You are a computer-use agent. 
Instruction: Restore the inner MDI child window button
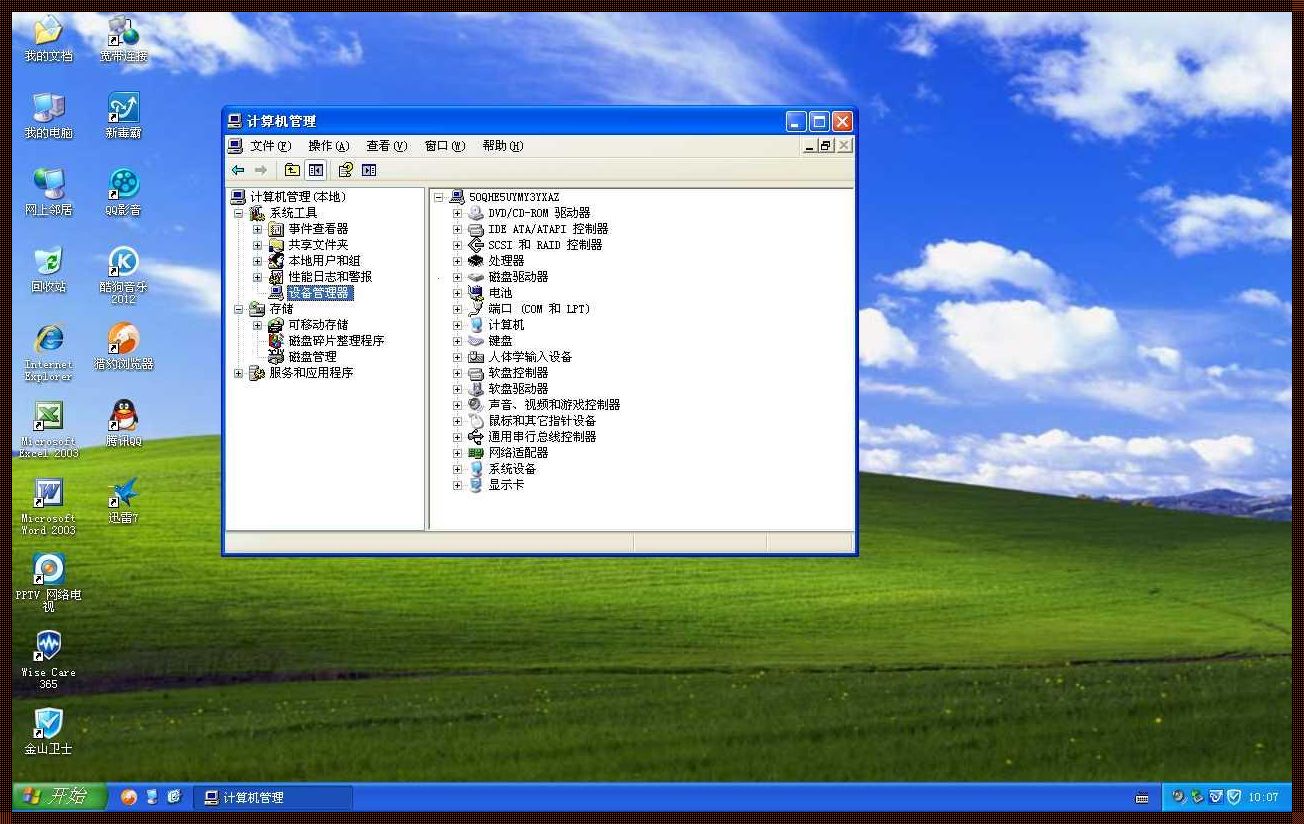tap(826, 146)
